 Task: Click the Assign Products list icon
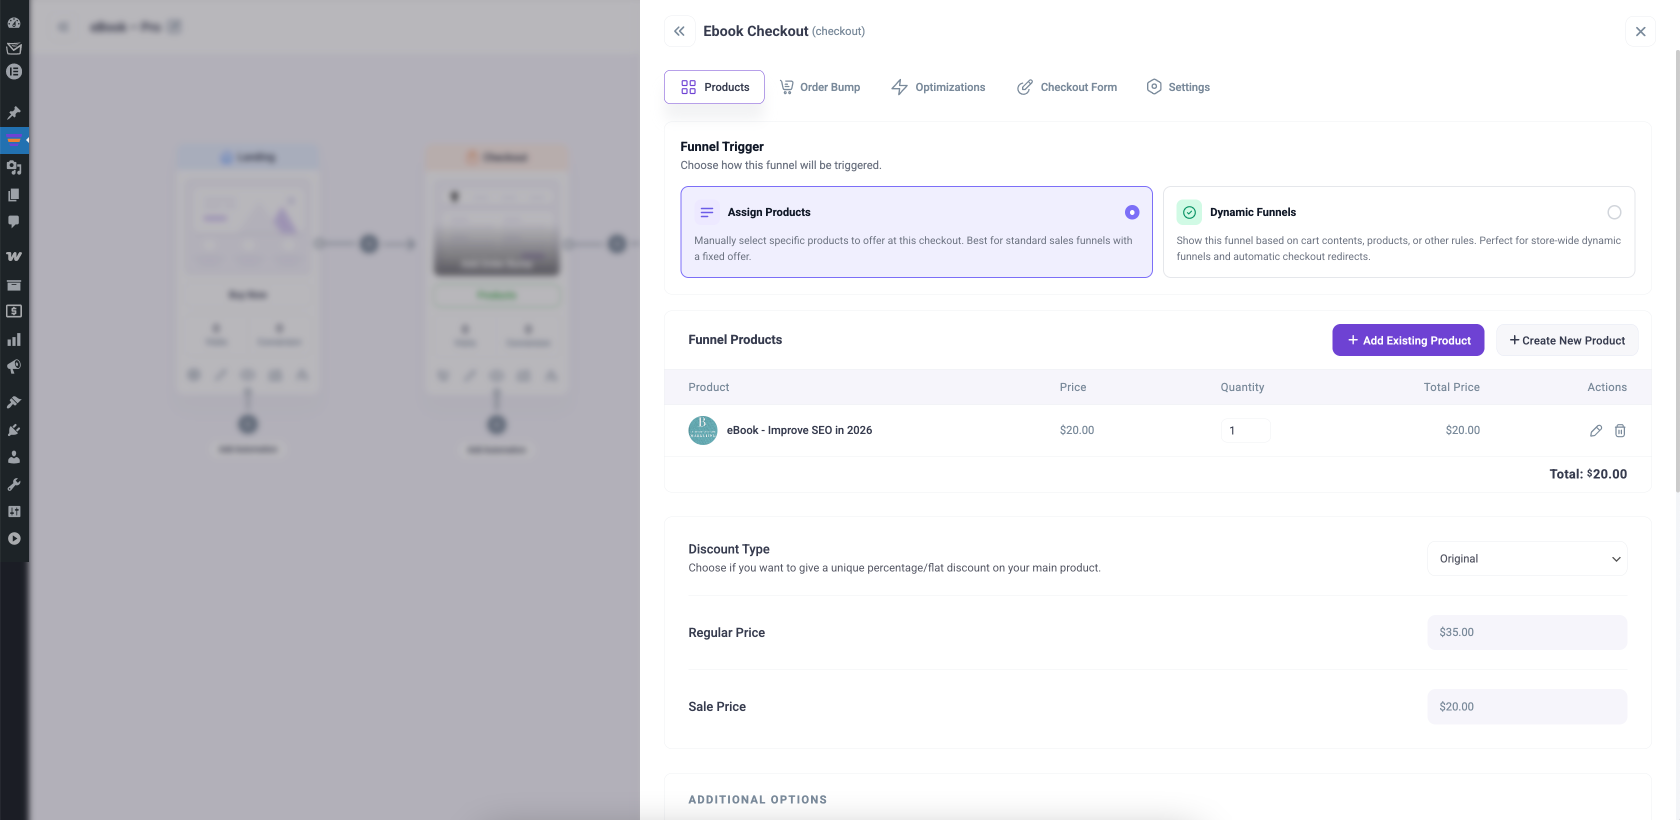click(x=707, y=212)
